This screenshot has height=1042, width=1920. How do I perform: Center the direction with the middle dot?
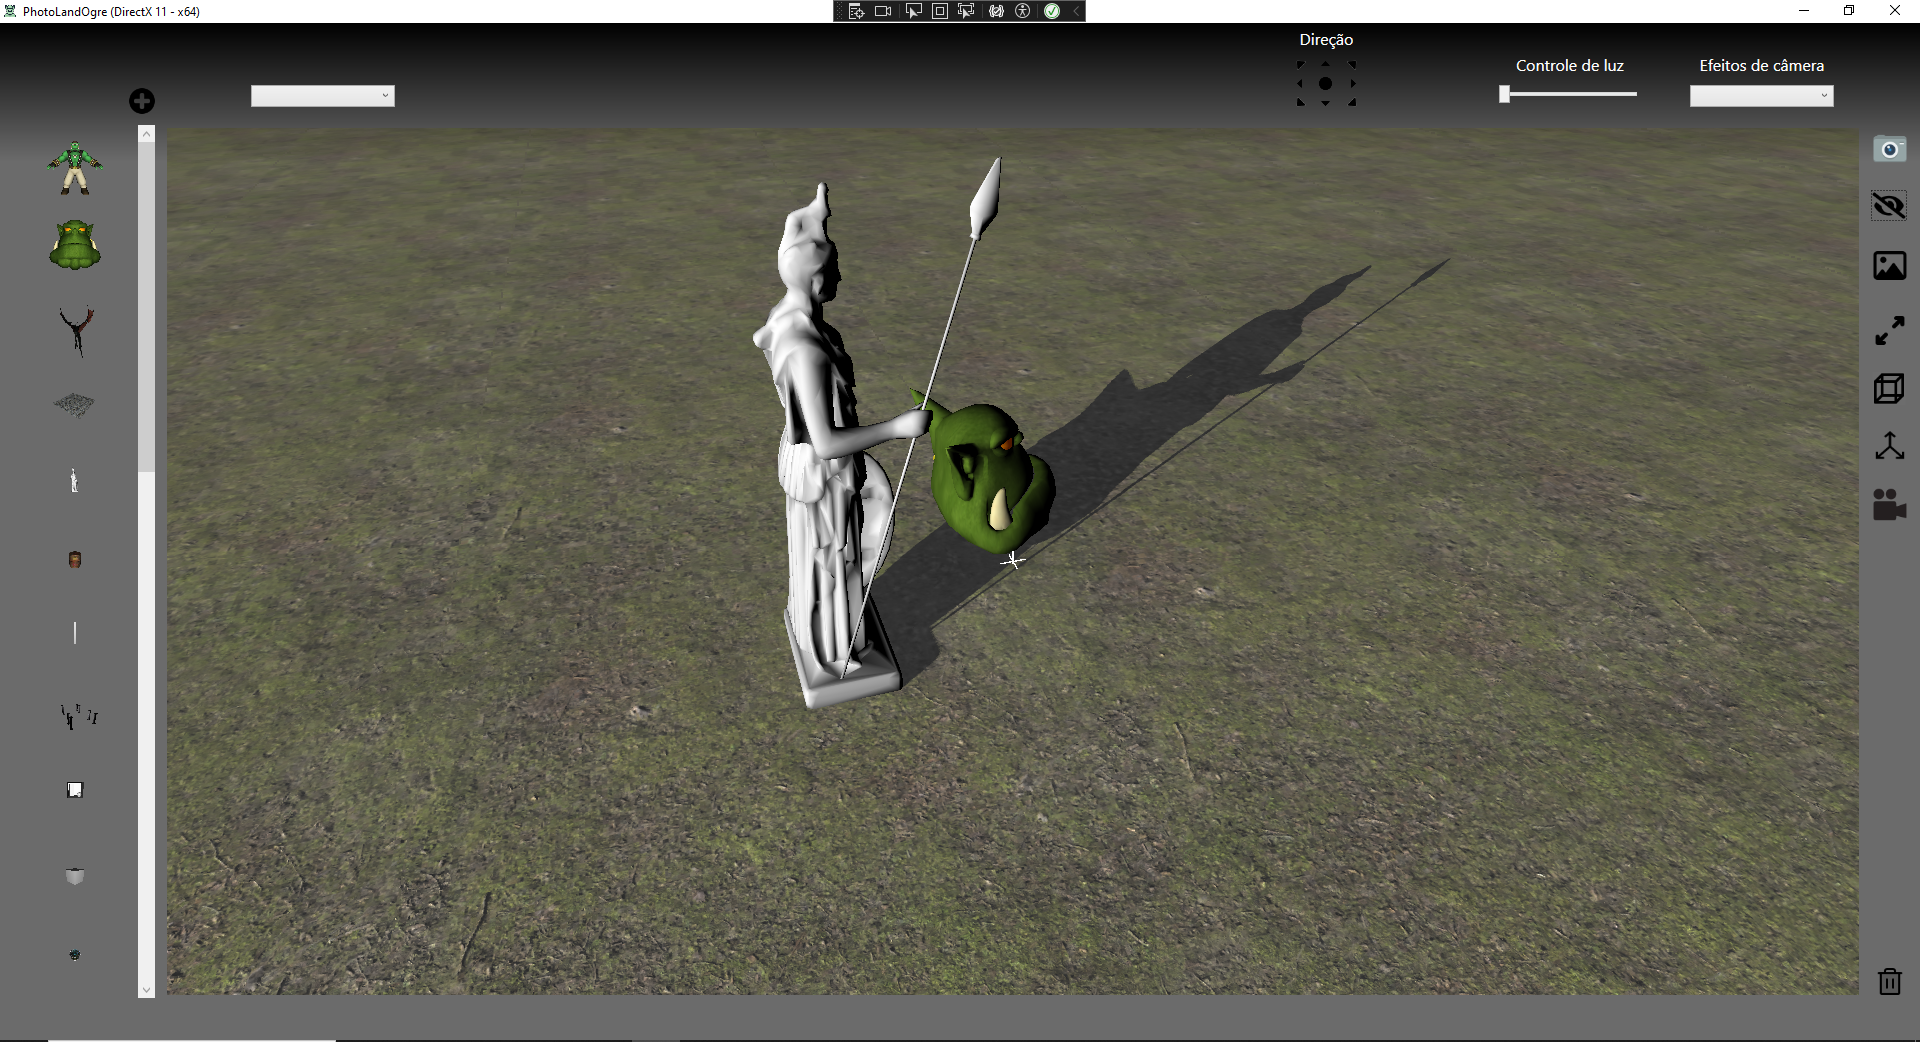click(x=1326, y=84)
